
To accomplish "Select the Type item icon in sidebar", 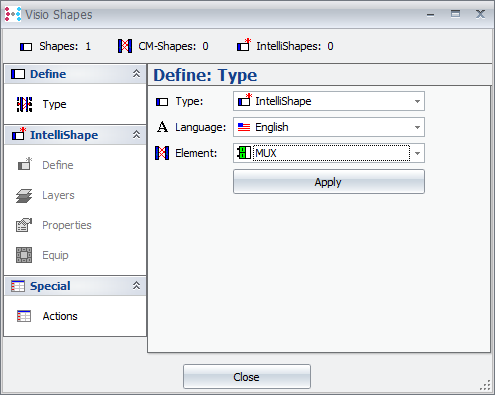I will tap(24, 104).
